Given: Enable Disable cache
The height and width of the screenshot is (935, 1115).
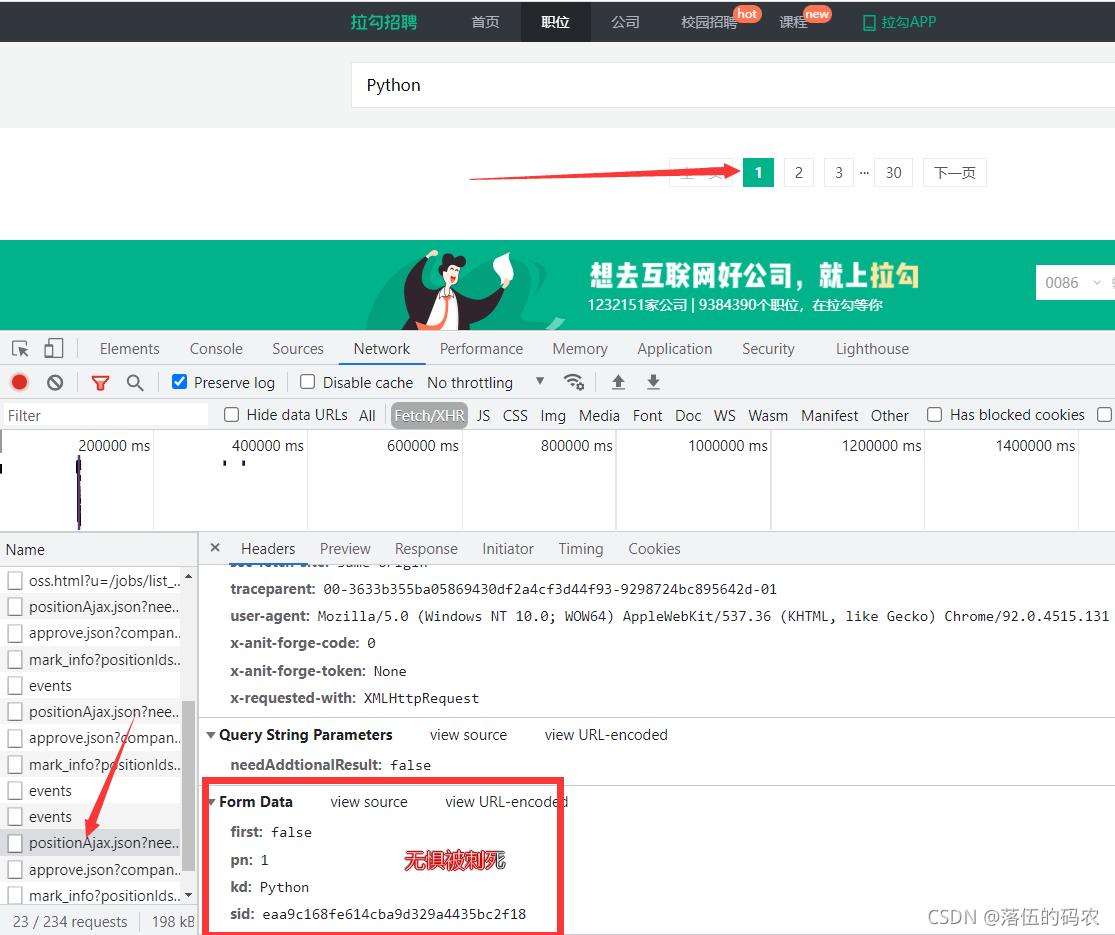Looking at the screenshot, I should (x=307, y=382).
